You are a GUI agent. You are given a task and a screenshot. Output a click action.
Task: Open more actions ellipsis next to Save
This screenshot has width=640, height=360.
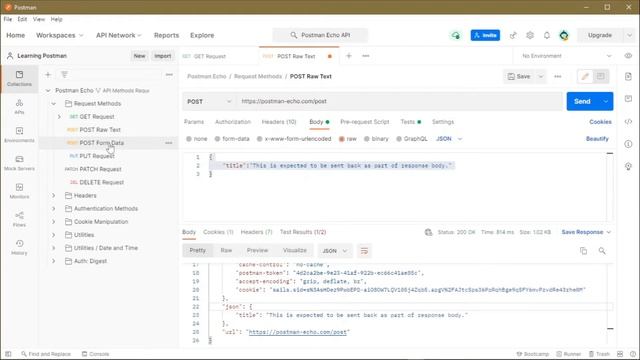pos(558,76)
